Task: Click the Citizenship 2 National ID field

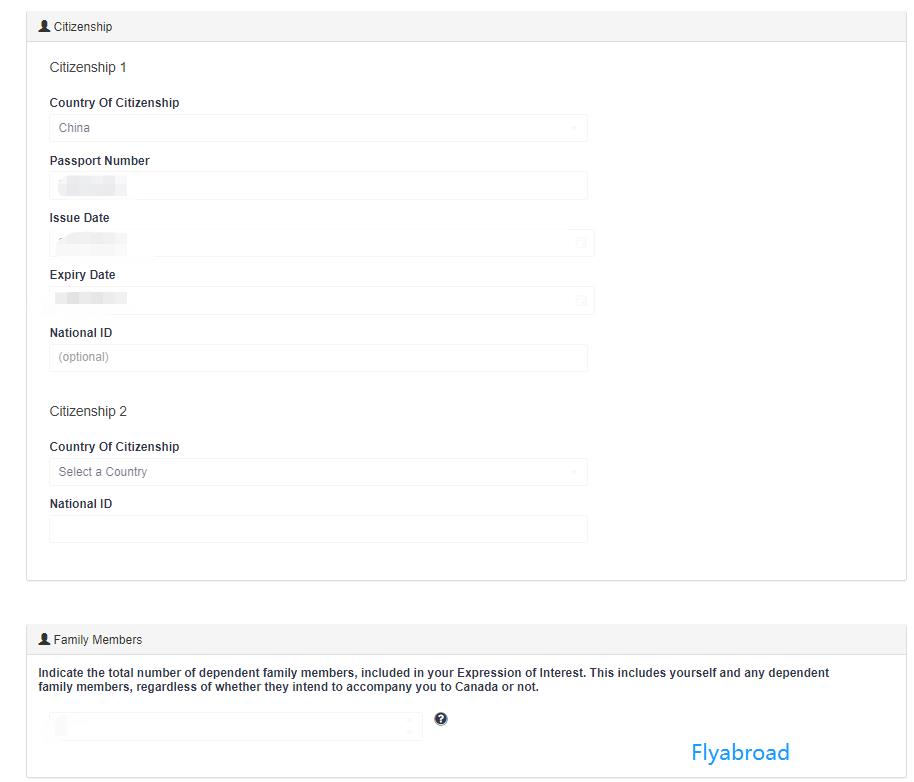Action: point(318,529)
